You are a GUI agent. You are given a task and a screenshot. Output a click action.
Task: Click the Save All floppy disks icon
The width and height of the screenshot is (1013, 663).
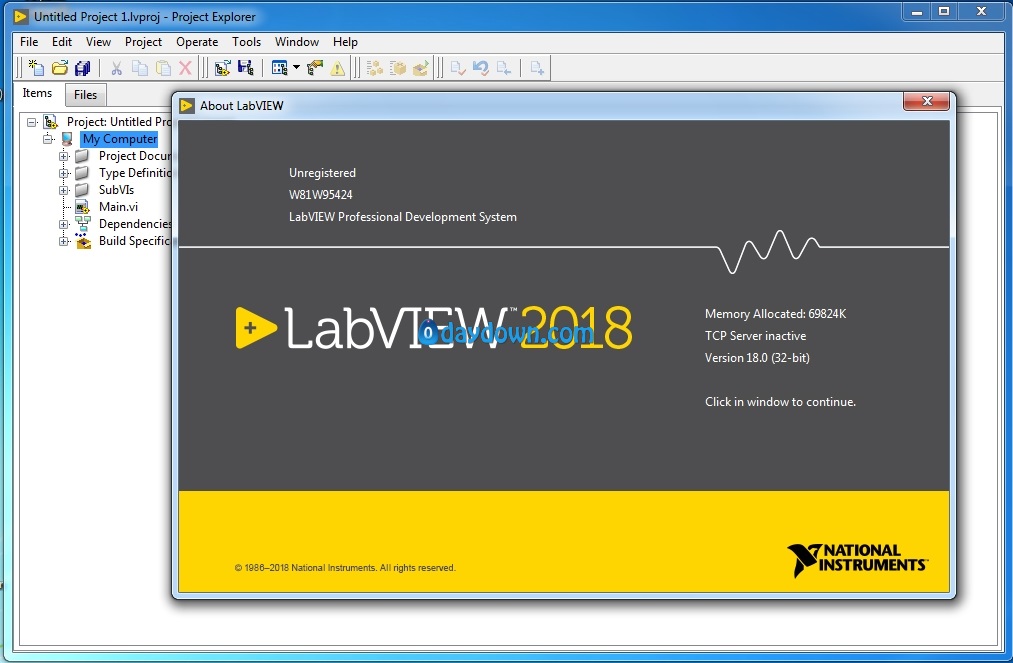tap(83, 68)
